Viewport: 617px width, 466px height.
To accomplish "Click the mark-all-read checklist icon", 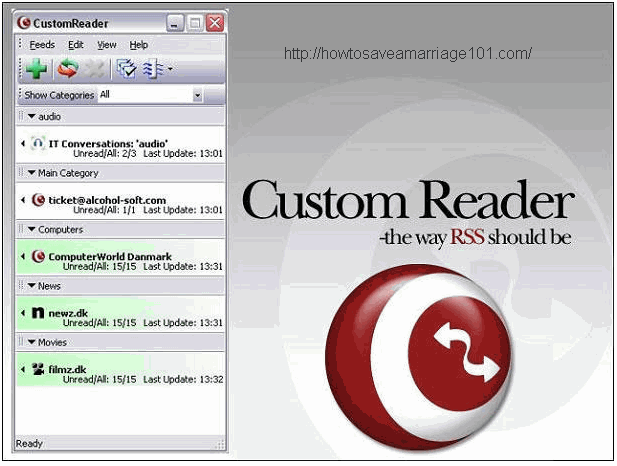I will 126,69.
